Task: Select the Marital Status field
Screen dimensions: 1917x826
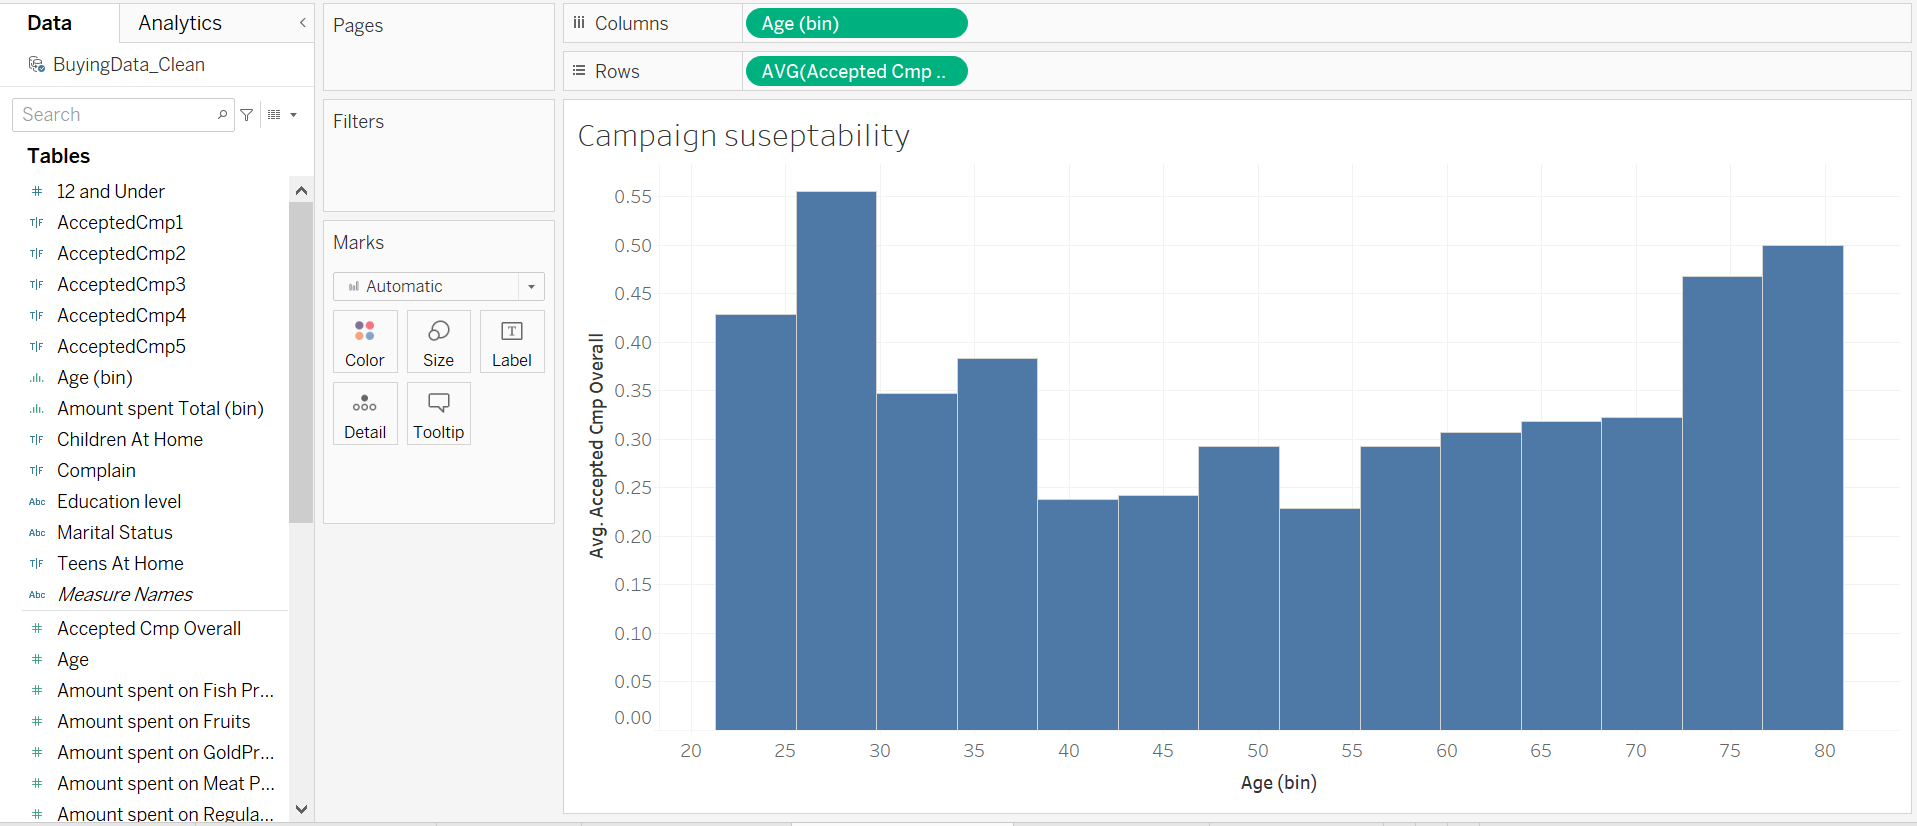Action: point(115,533)
